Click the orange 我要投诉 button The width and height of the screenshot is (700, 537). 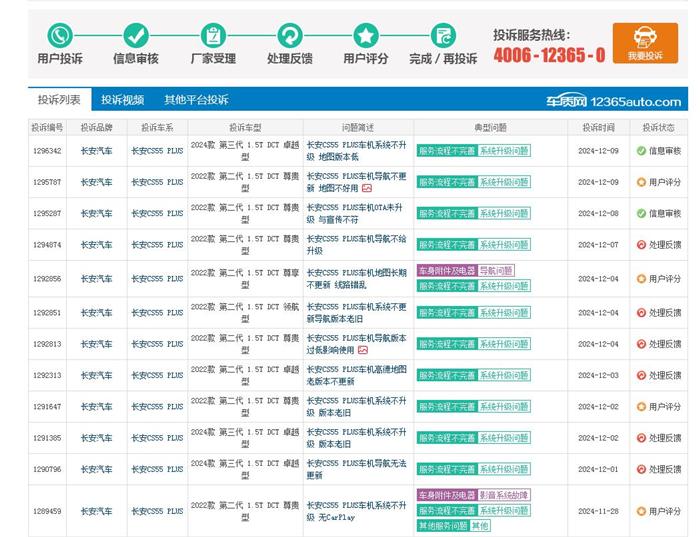click(645, 43)
